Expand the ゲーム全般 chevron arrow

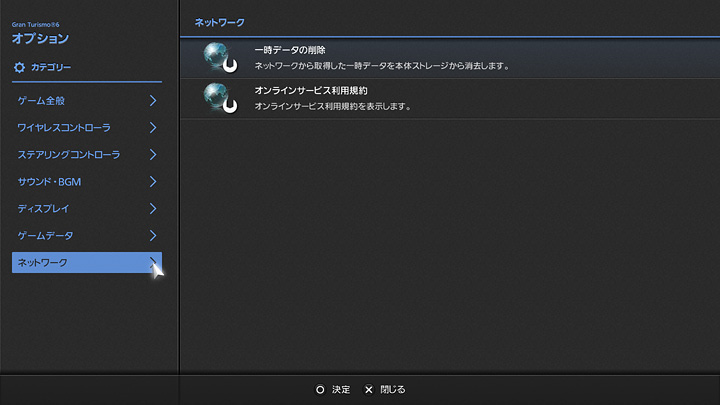click(x=153, y=101)
